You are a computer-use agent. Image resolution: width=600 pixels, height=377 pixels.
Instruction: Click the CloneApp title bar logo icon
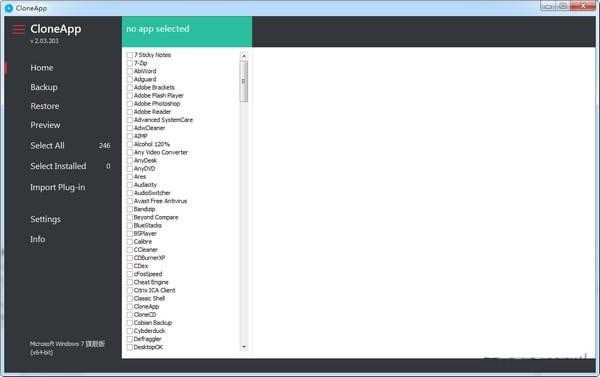pos(8,8)
